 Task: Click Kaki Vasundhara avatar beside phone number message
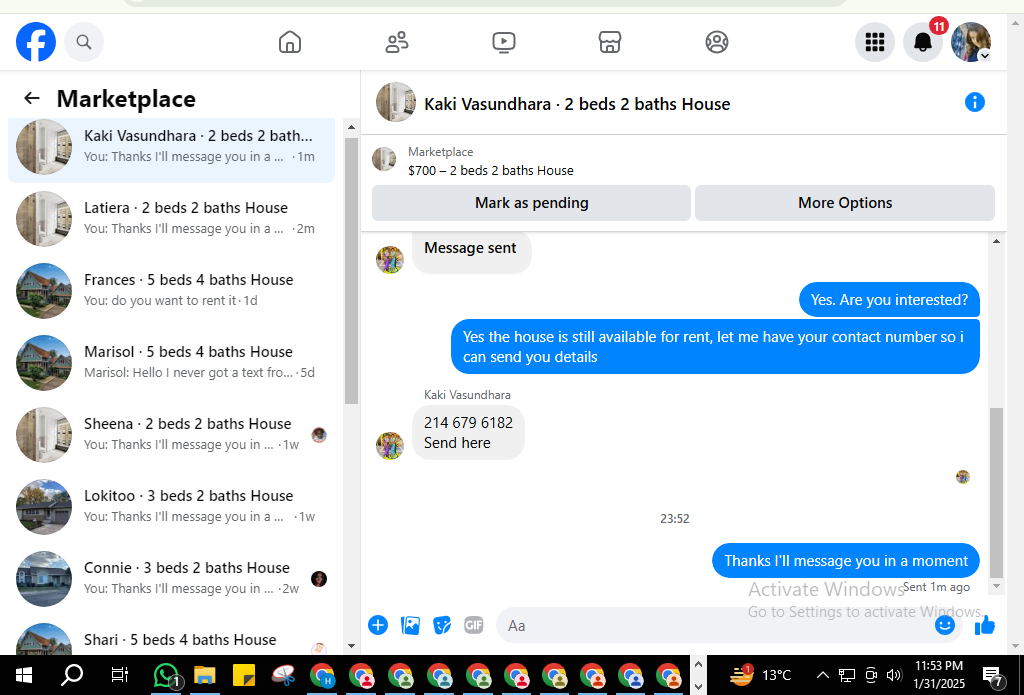point(390,445)
